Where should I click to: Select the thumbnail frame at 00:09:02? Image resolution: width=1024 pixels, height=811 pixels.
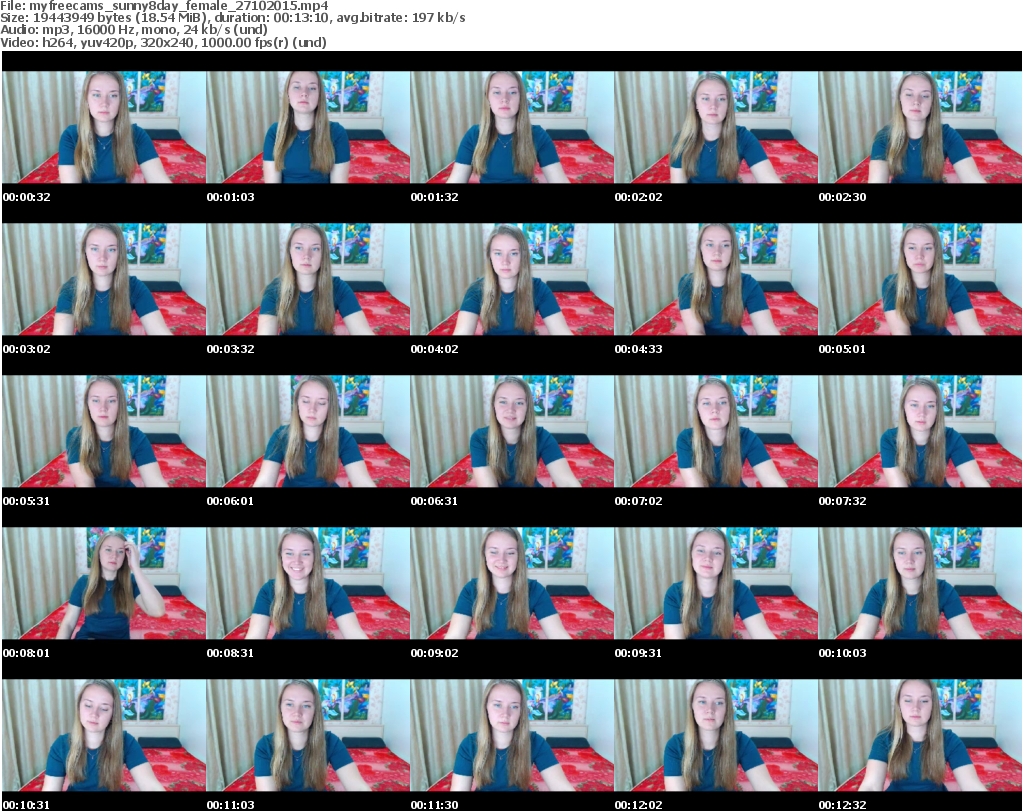pos(512,583)
